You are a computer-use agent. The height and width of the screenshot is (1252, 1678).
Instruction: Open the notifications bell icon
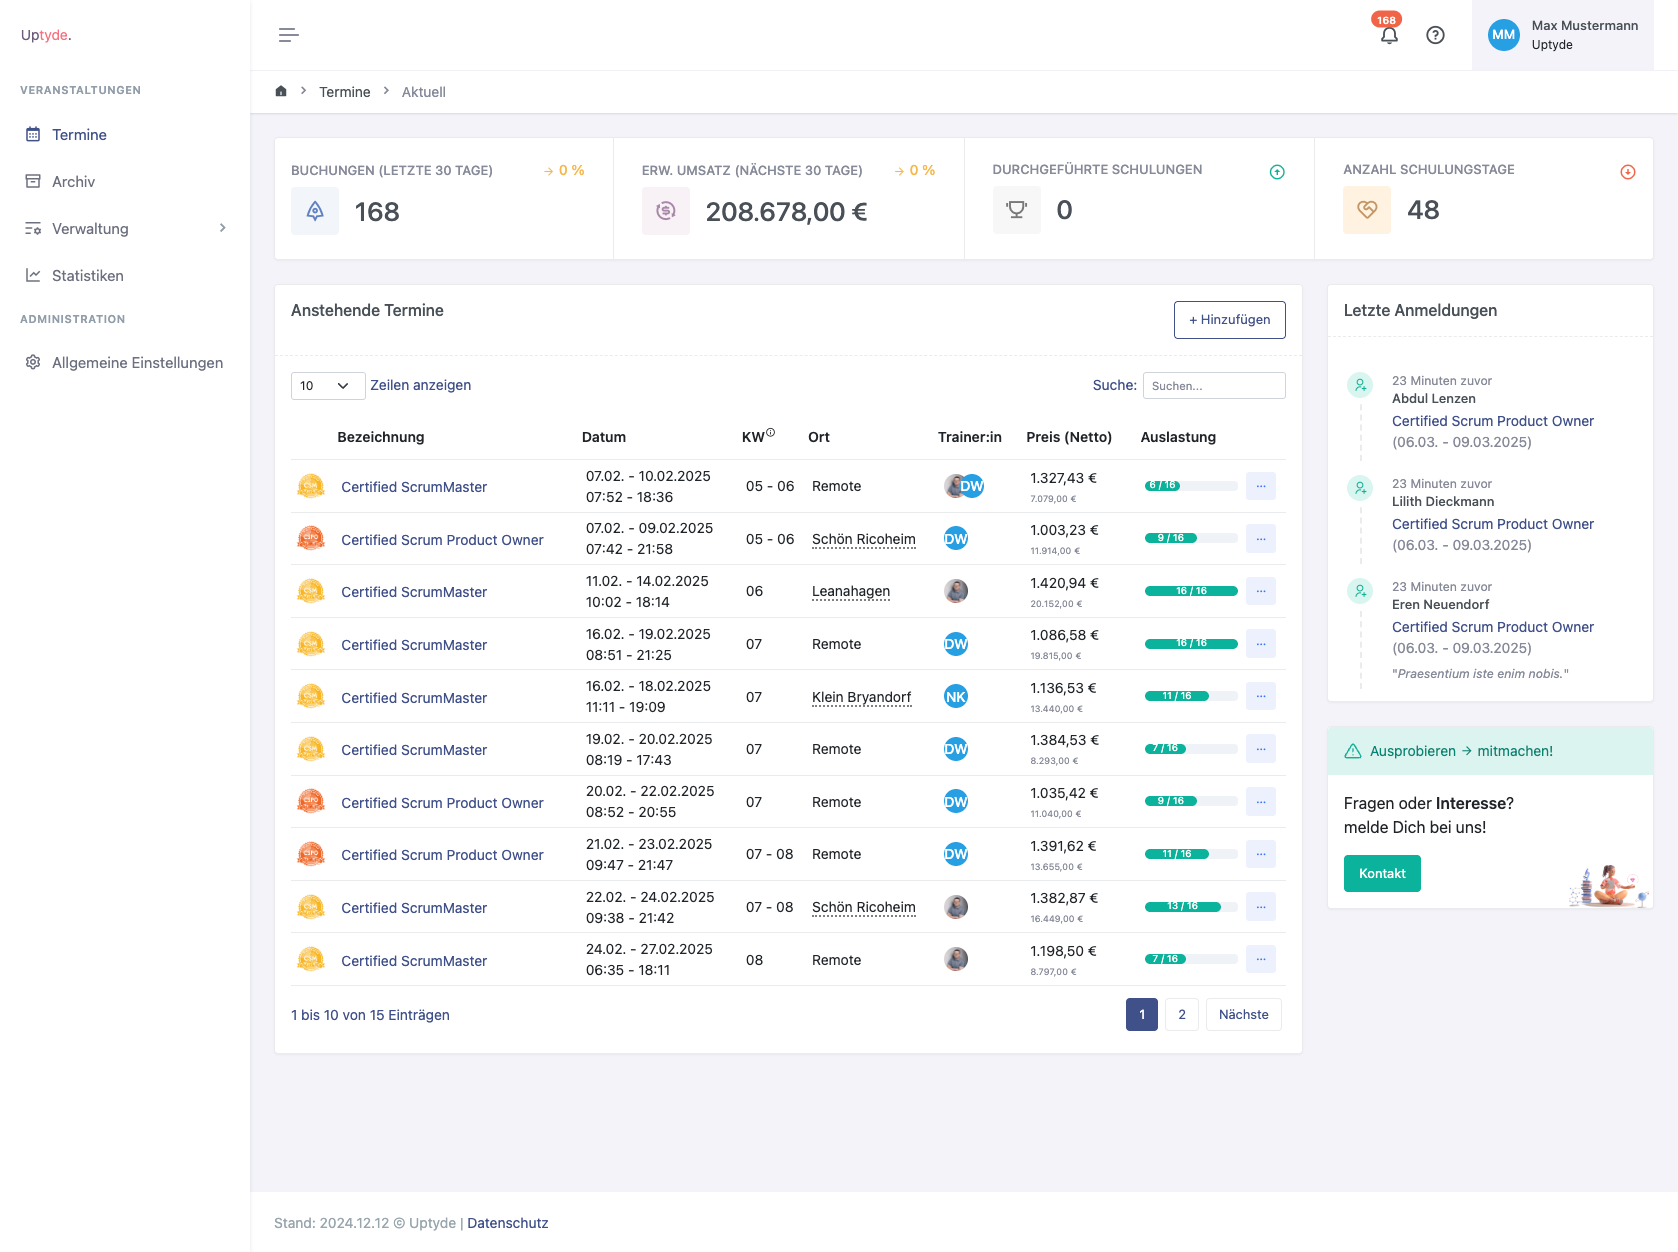pos(1388,36)
